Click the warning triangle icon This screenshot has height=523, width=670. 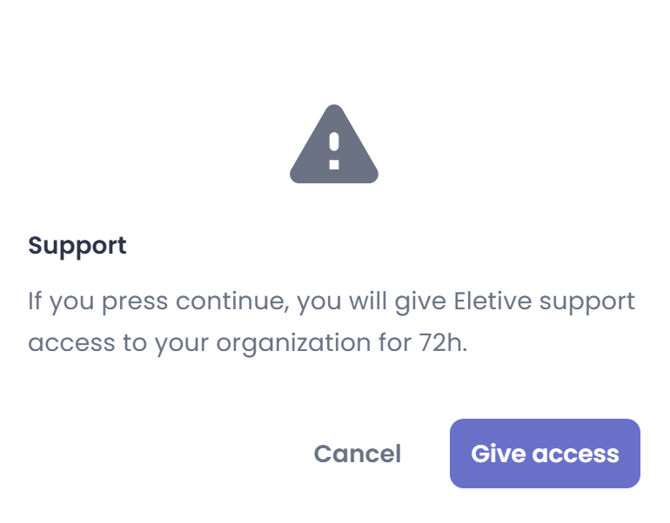pyautogui.click(x=334, y=144)
